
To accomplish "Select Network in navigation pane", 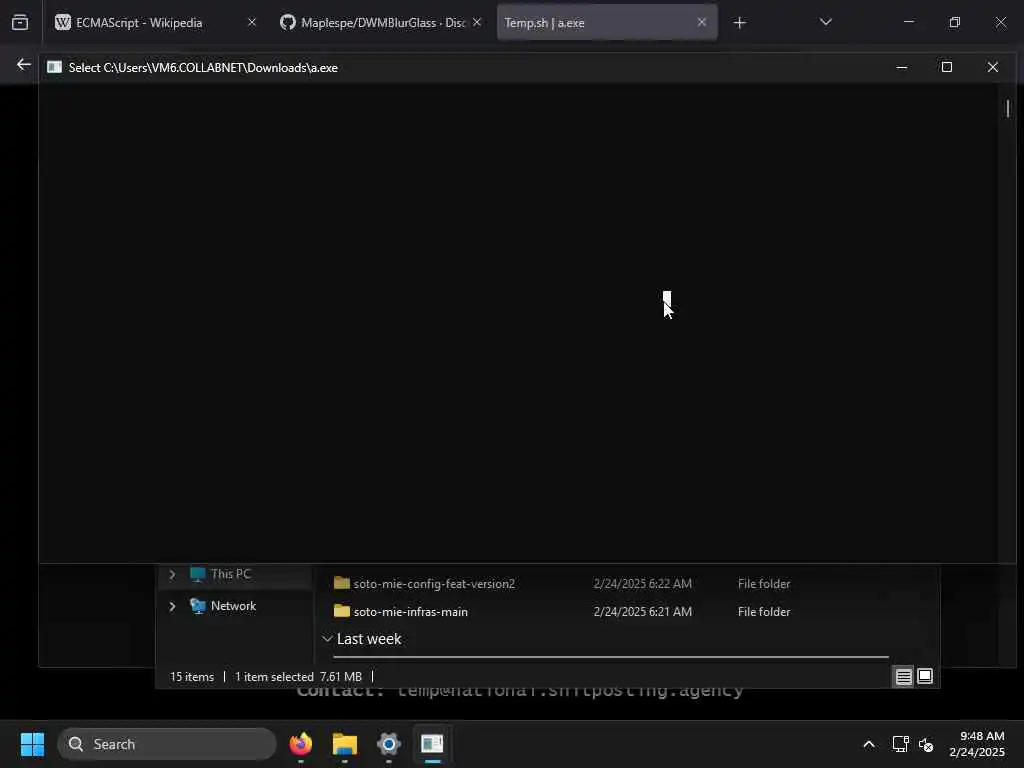I will click(x=233, y=606).
